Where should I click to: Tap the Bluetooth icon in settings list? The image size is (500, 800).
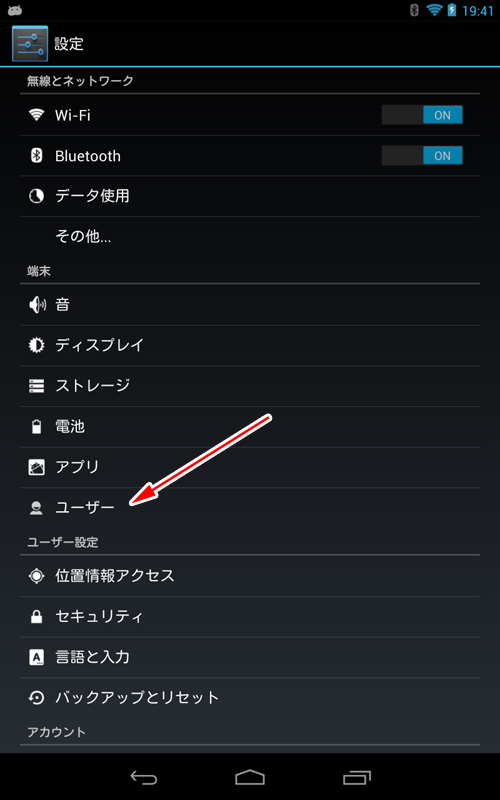[36, 156]
